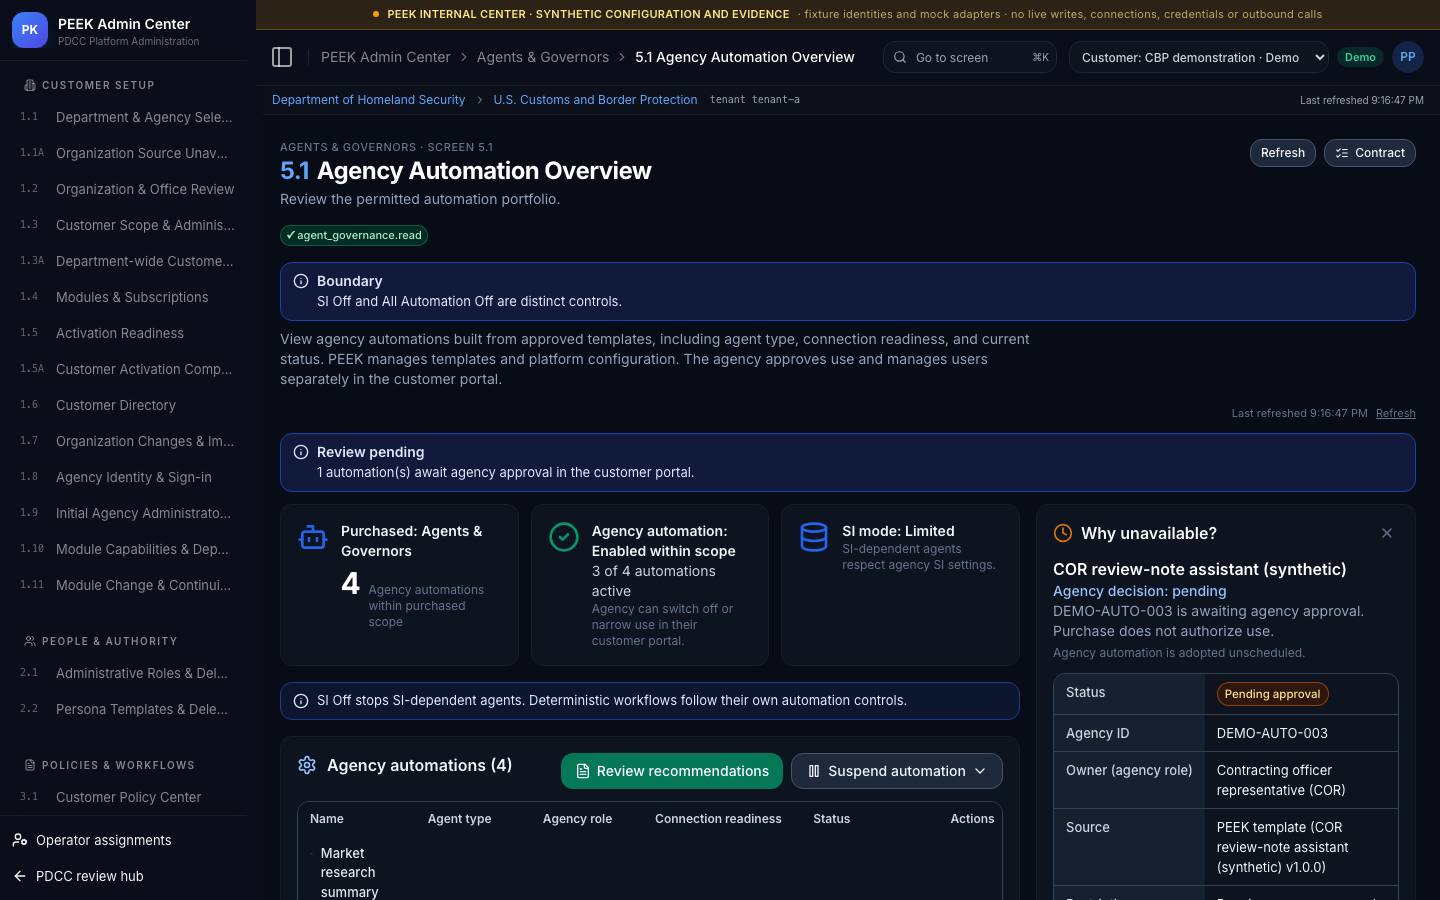The width and height of the screenshot is (1440, 900).
Task: Open the Contract button
Action: pyautogui.click(x=1369, y=153)
